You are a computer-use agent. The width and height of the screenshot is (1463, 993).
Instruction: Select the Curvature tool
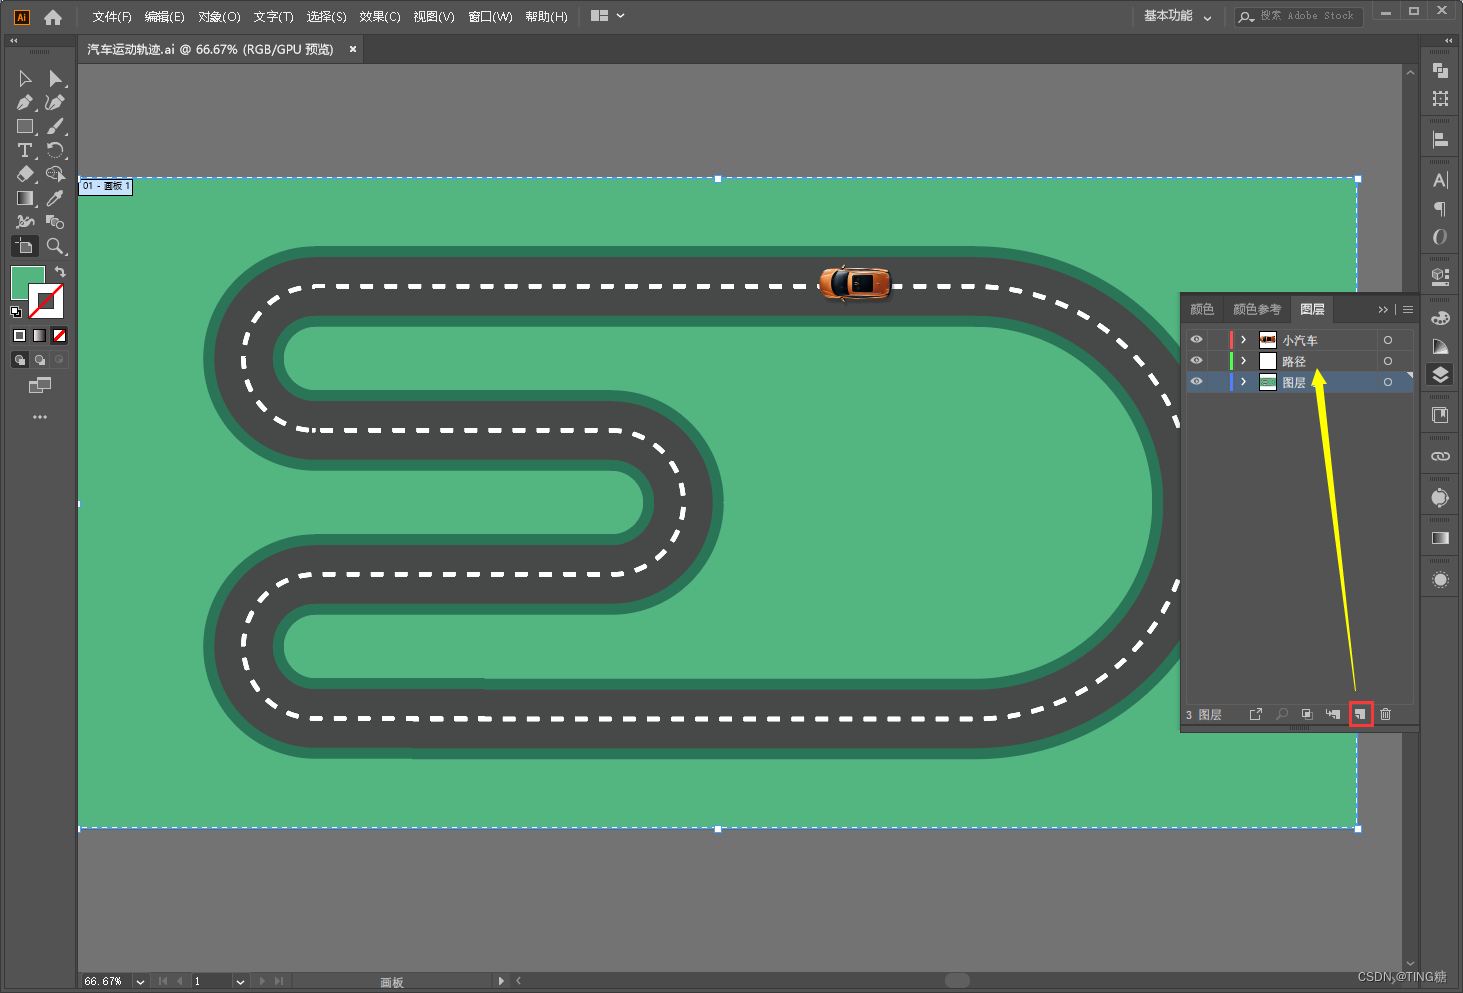[x=55, y=102]
